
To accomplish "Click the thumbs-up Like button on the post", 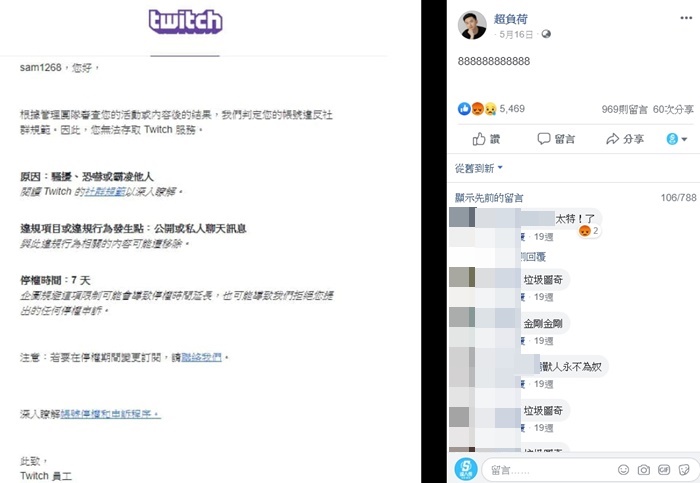I will [x=487, y=140].
